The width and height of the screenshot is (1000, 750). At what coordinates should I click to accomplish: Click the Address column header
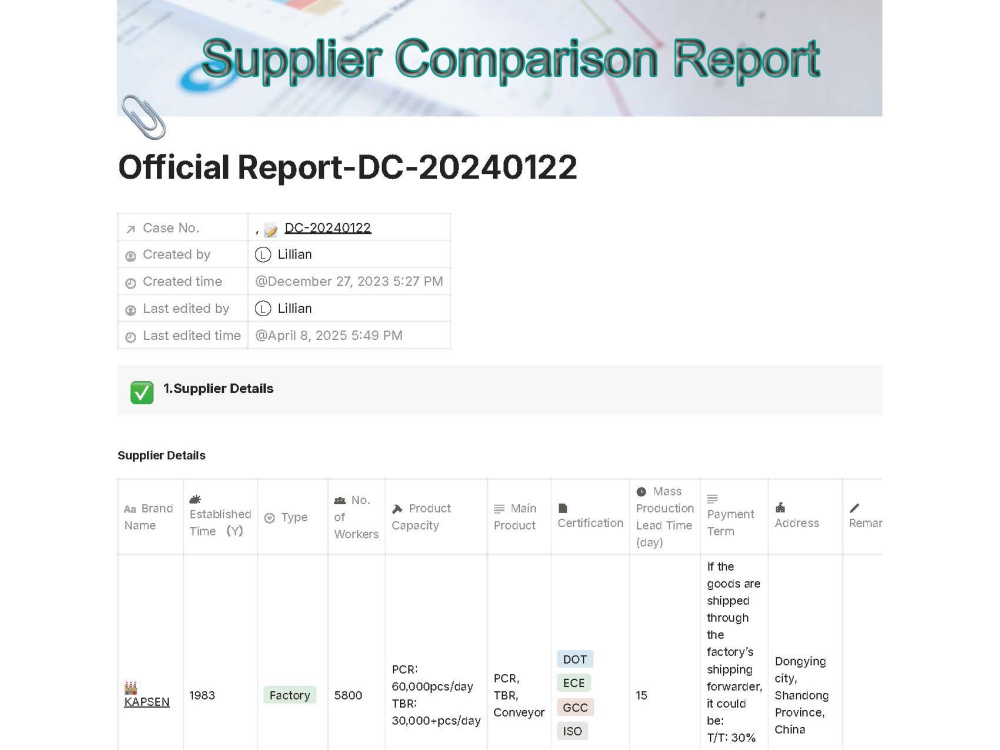click(805, 517)
